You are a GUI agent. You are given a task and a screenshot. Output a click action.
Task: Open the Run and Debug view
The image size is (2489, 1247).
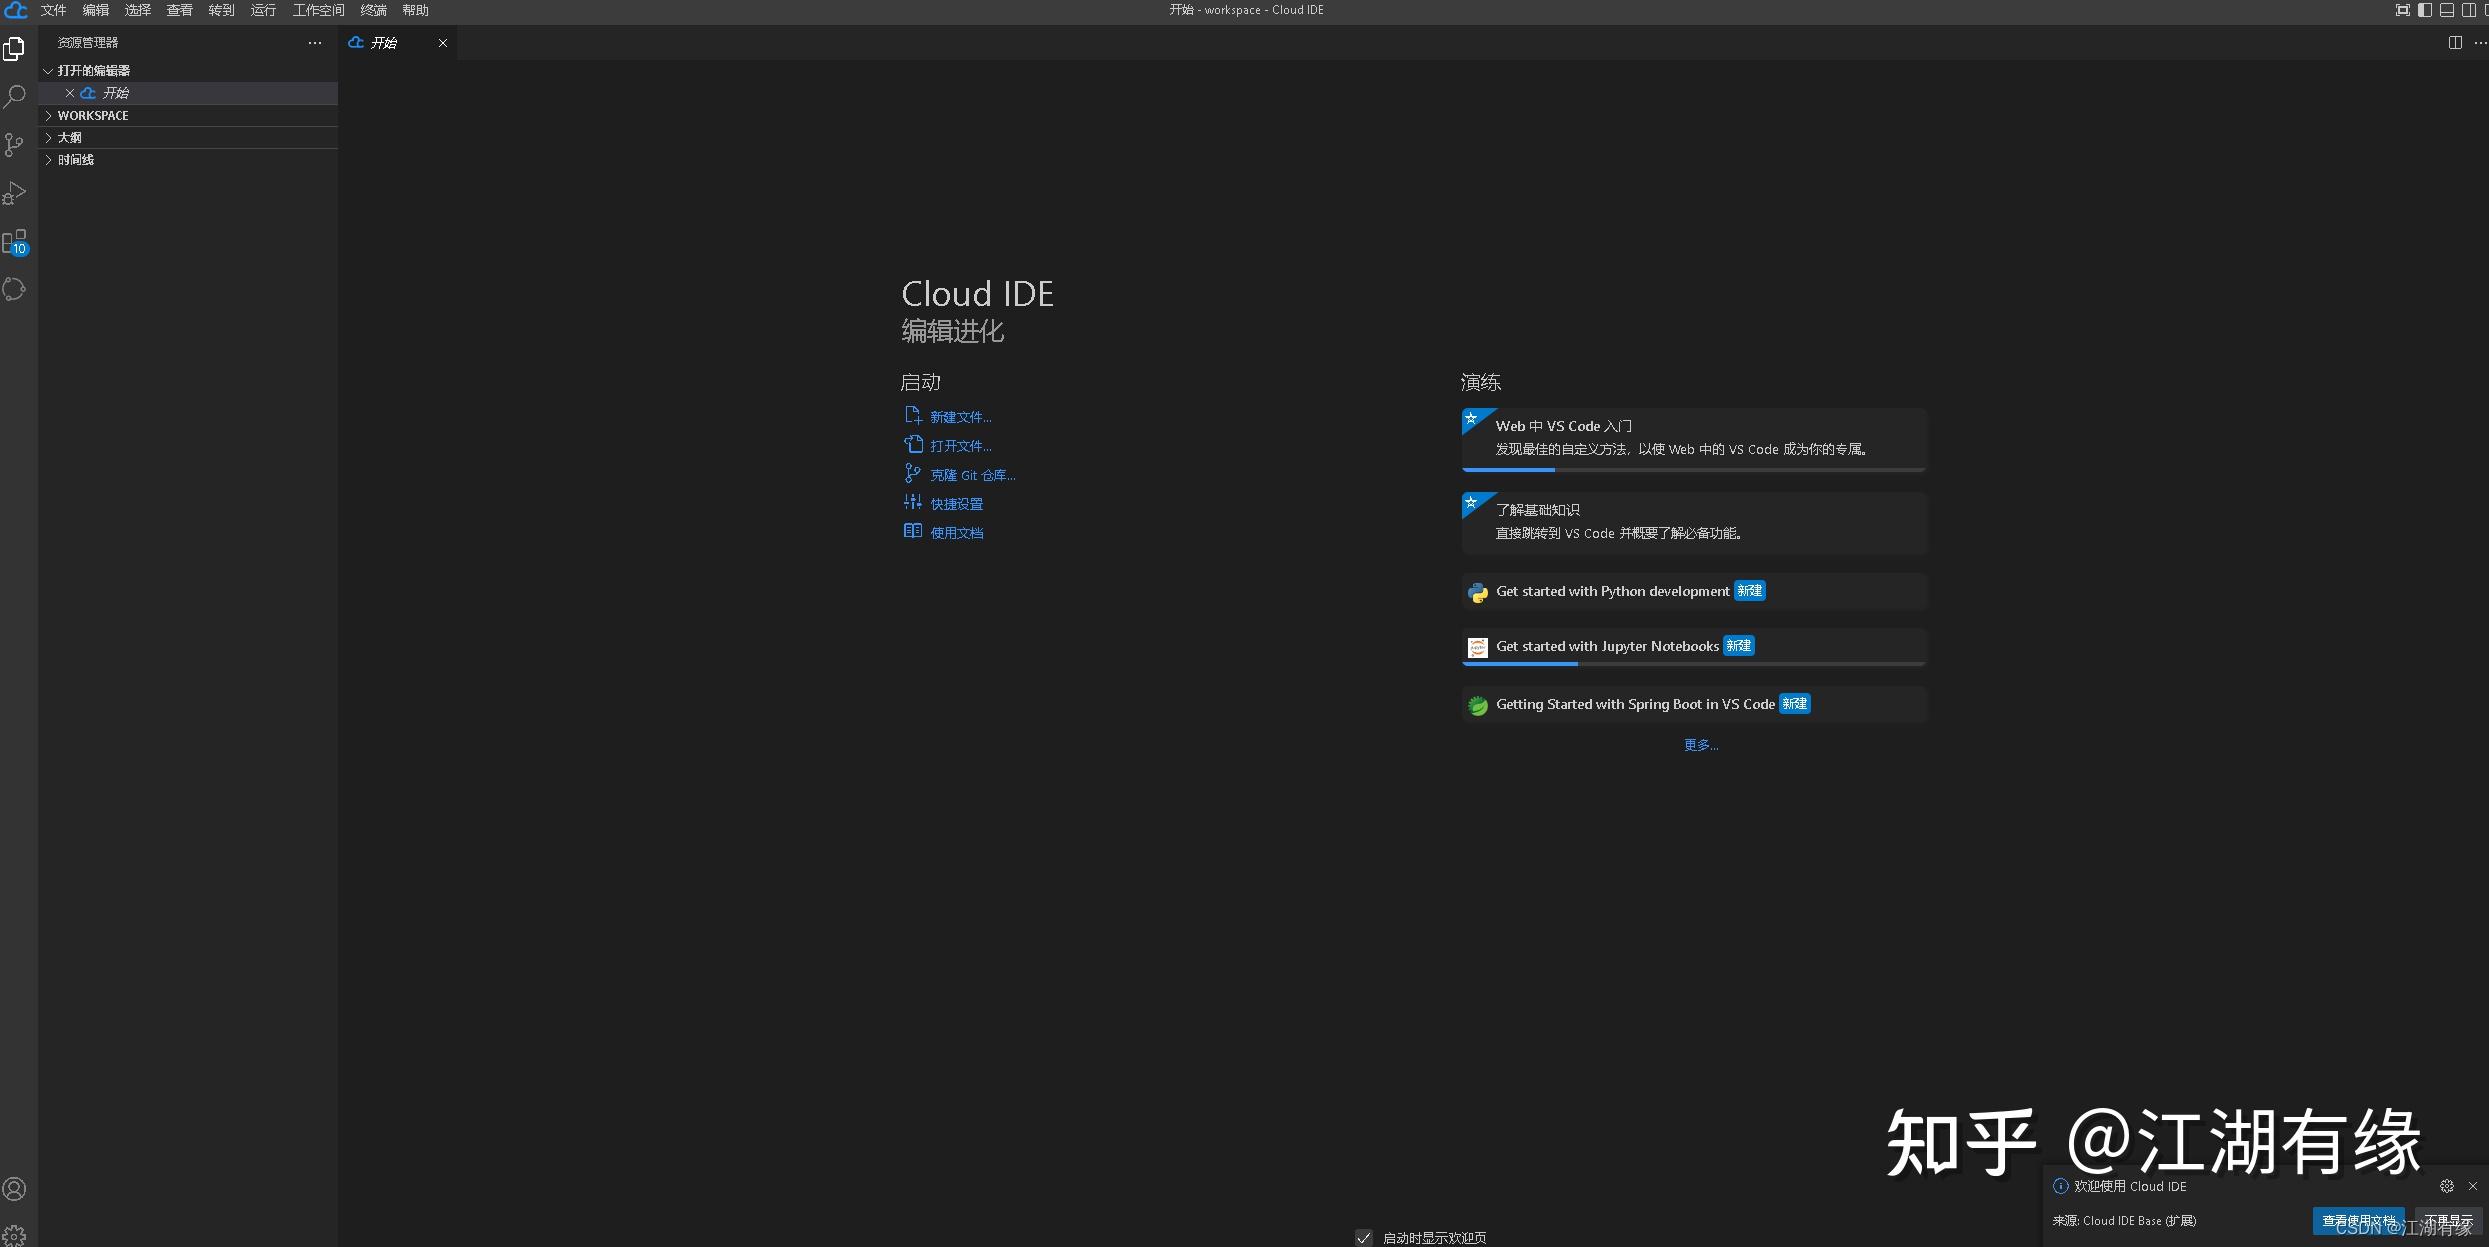point(14,192)
